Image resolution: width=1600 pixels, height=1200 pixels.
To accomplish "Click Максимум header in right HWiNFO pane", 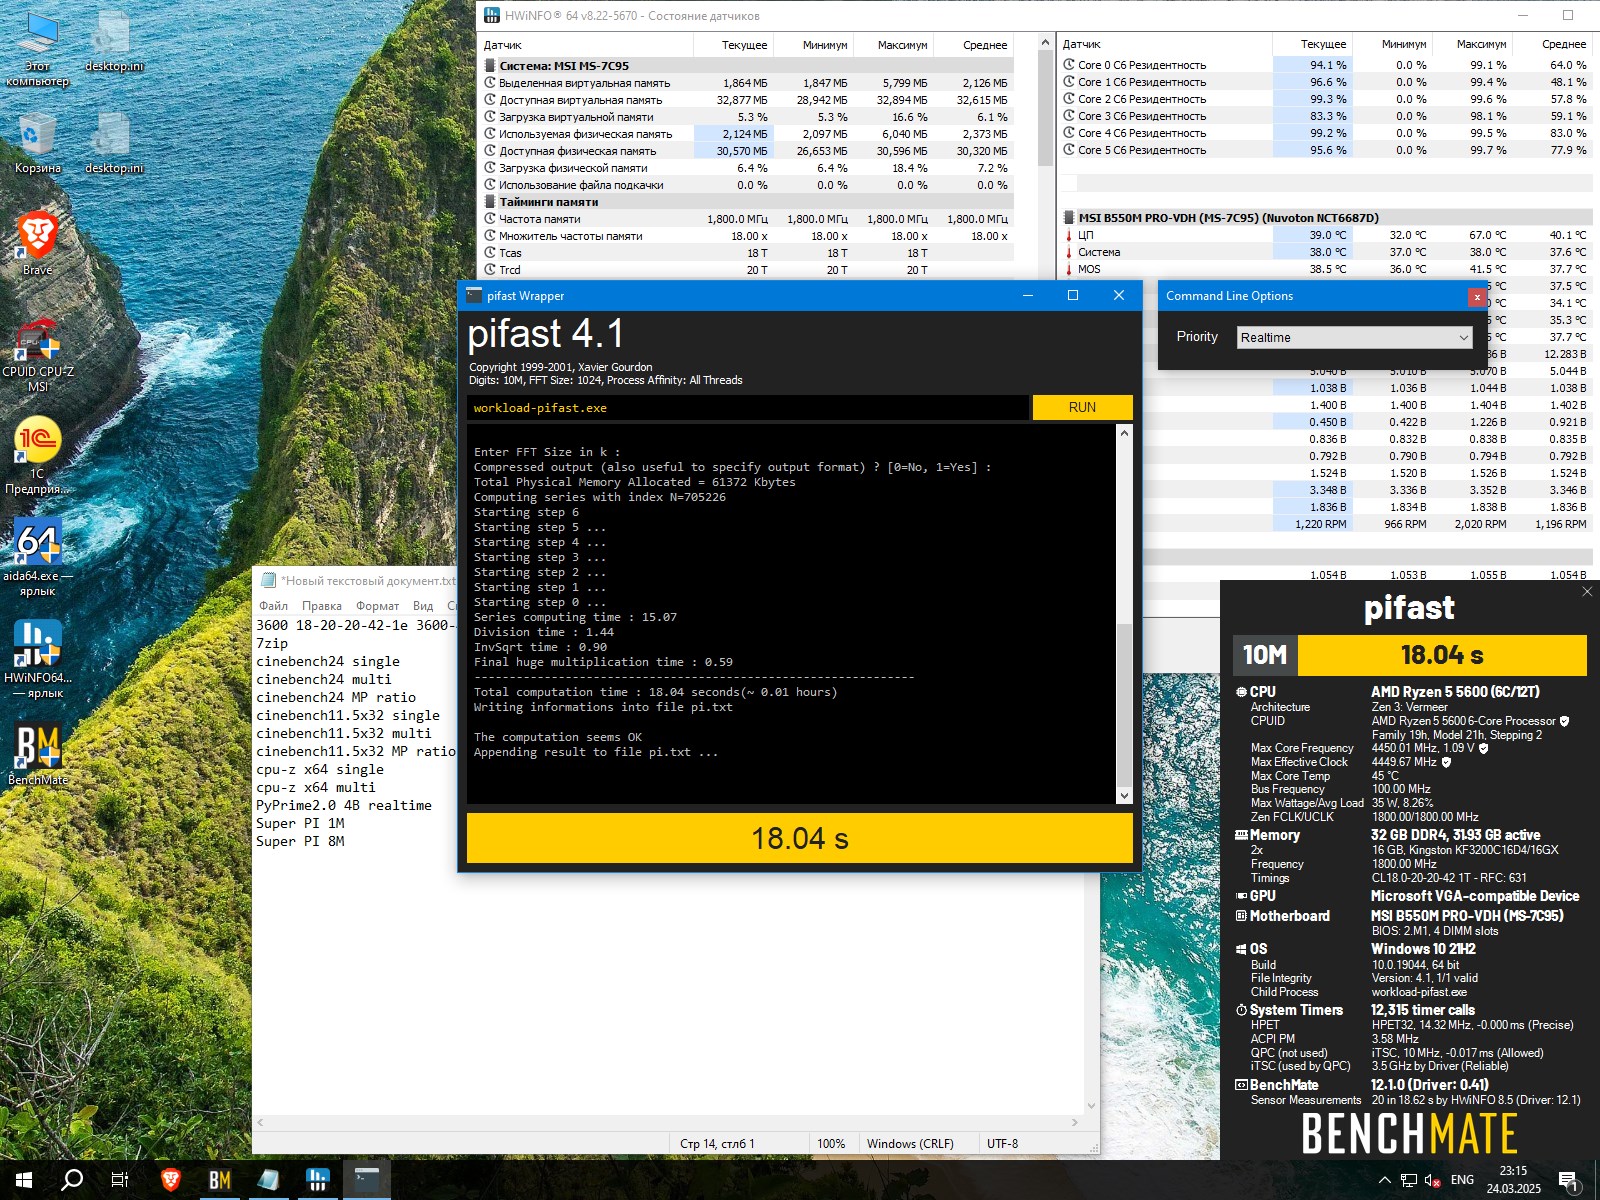I will [1471, 45].
